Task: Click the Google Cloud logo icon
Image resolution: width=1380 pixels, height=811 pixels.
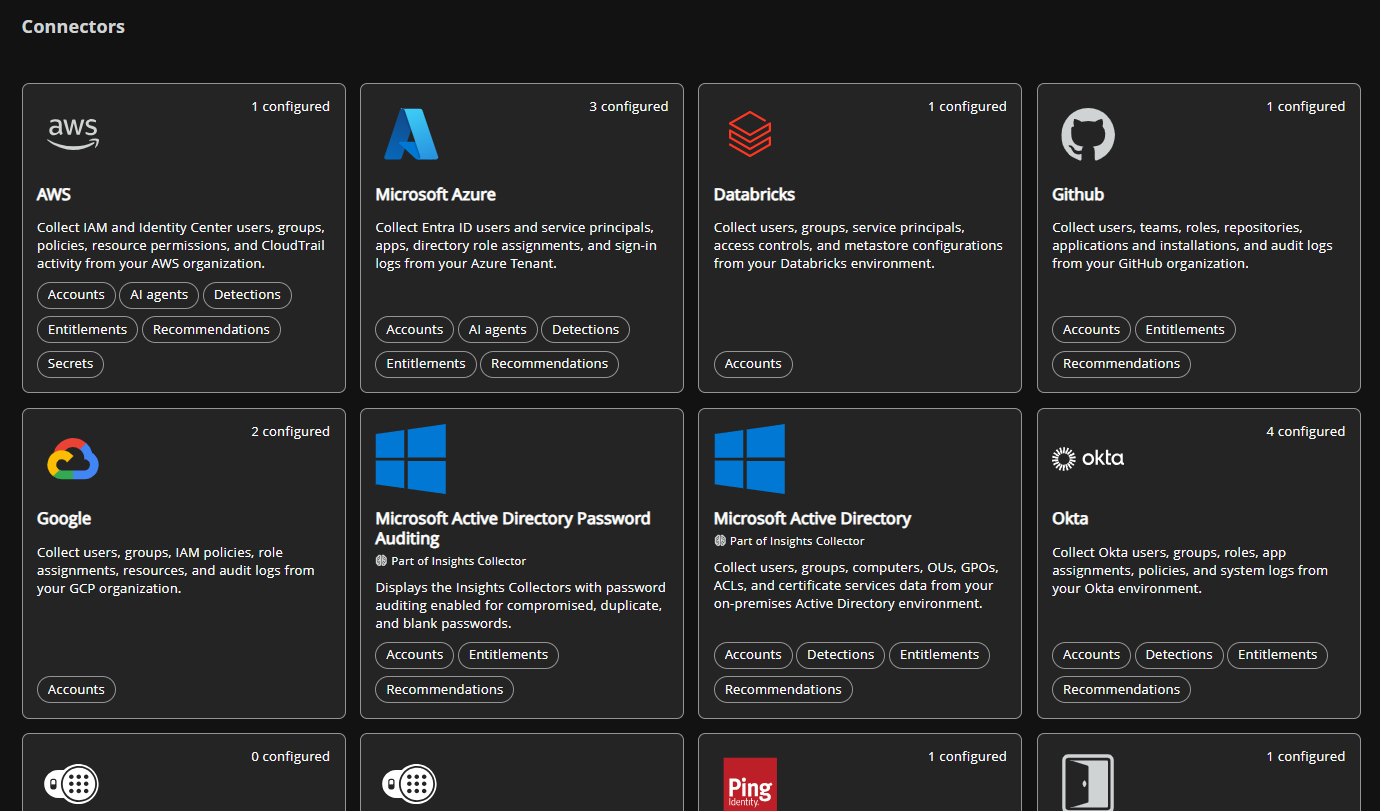Action: click(73, 459)
